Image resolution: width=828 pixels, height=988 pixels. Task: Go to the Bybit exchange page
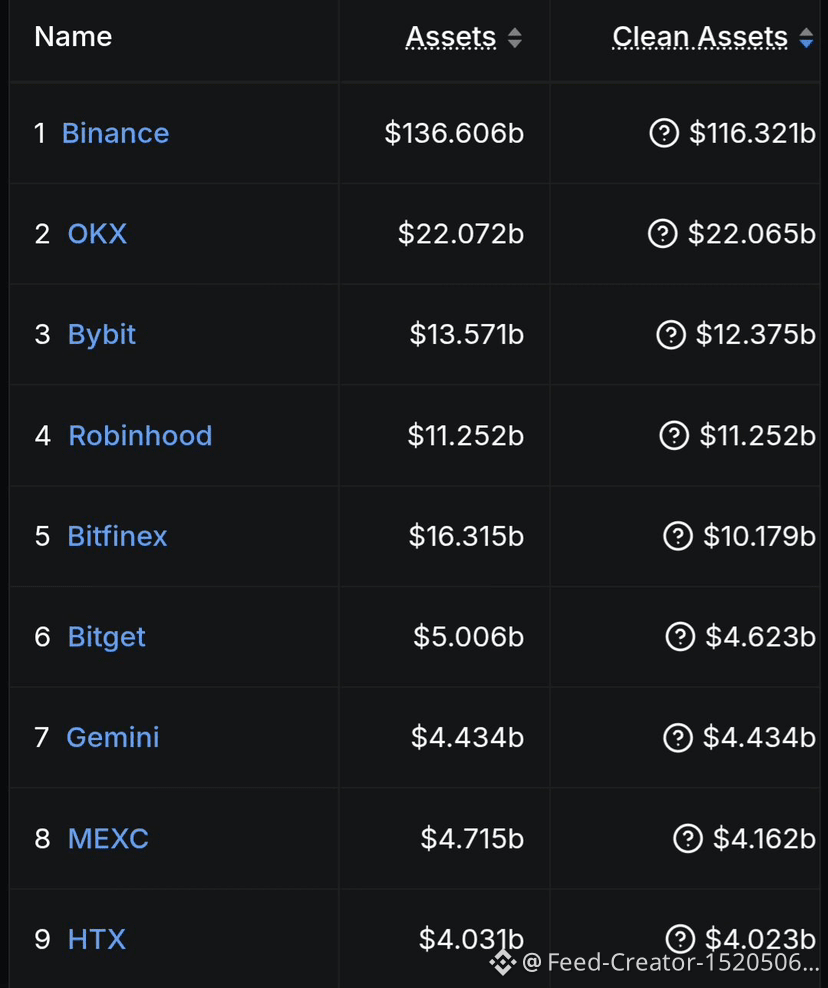[101, 335]
